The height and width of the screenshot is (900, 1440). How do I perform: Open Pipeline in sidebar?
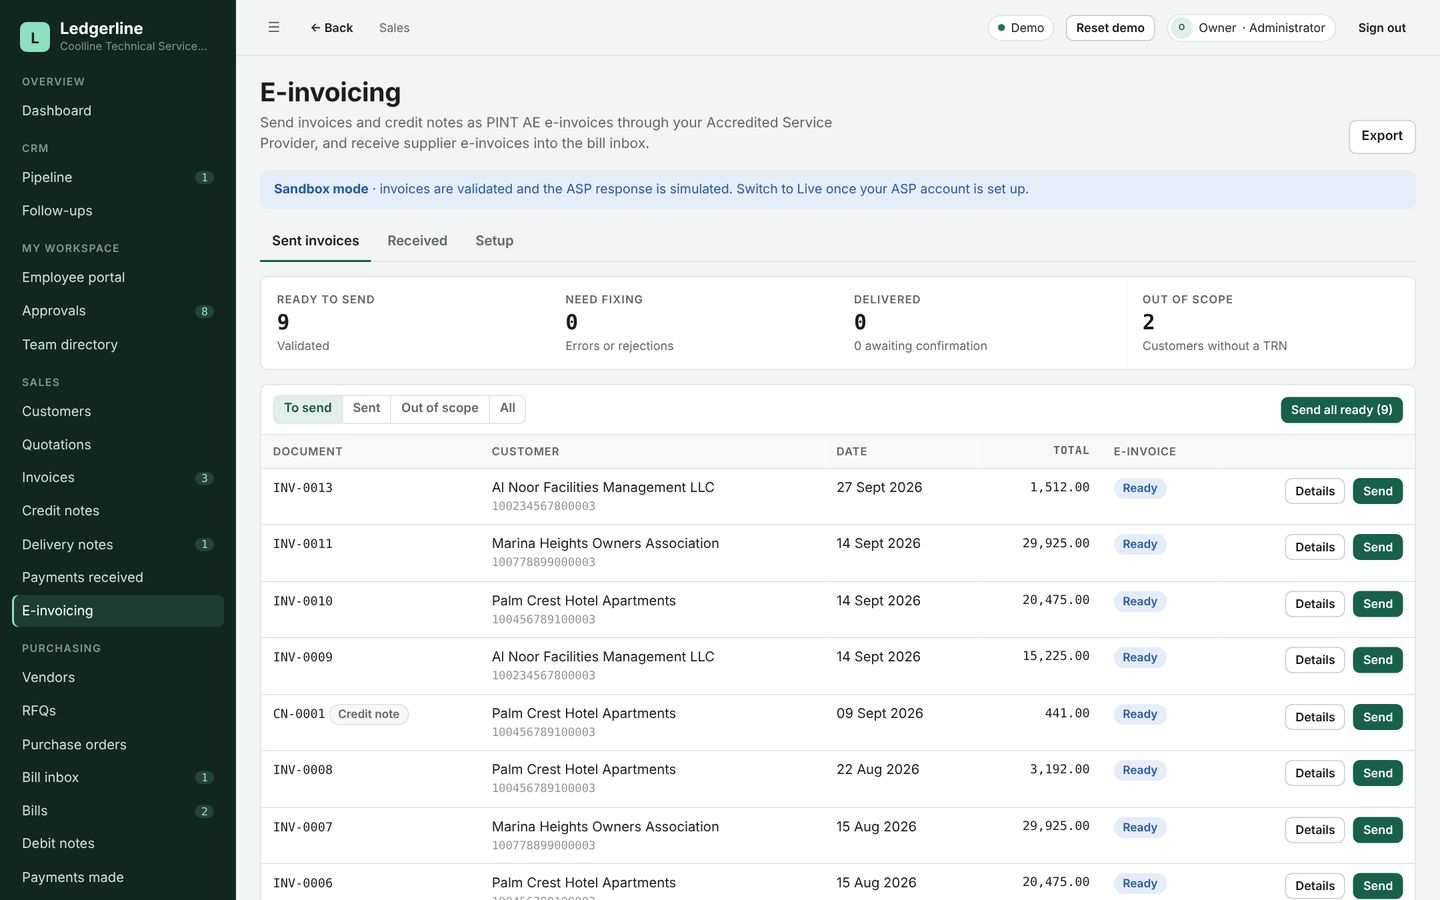[118, 178]
